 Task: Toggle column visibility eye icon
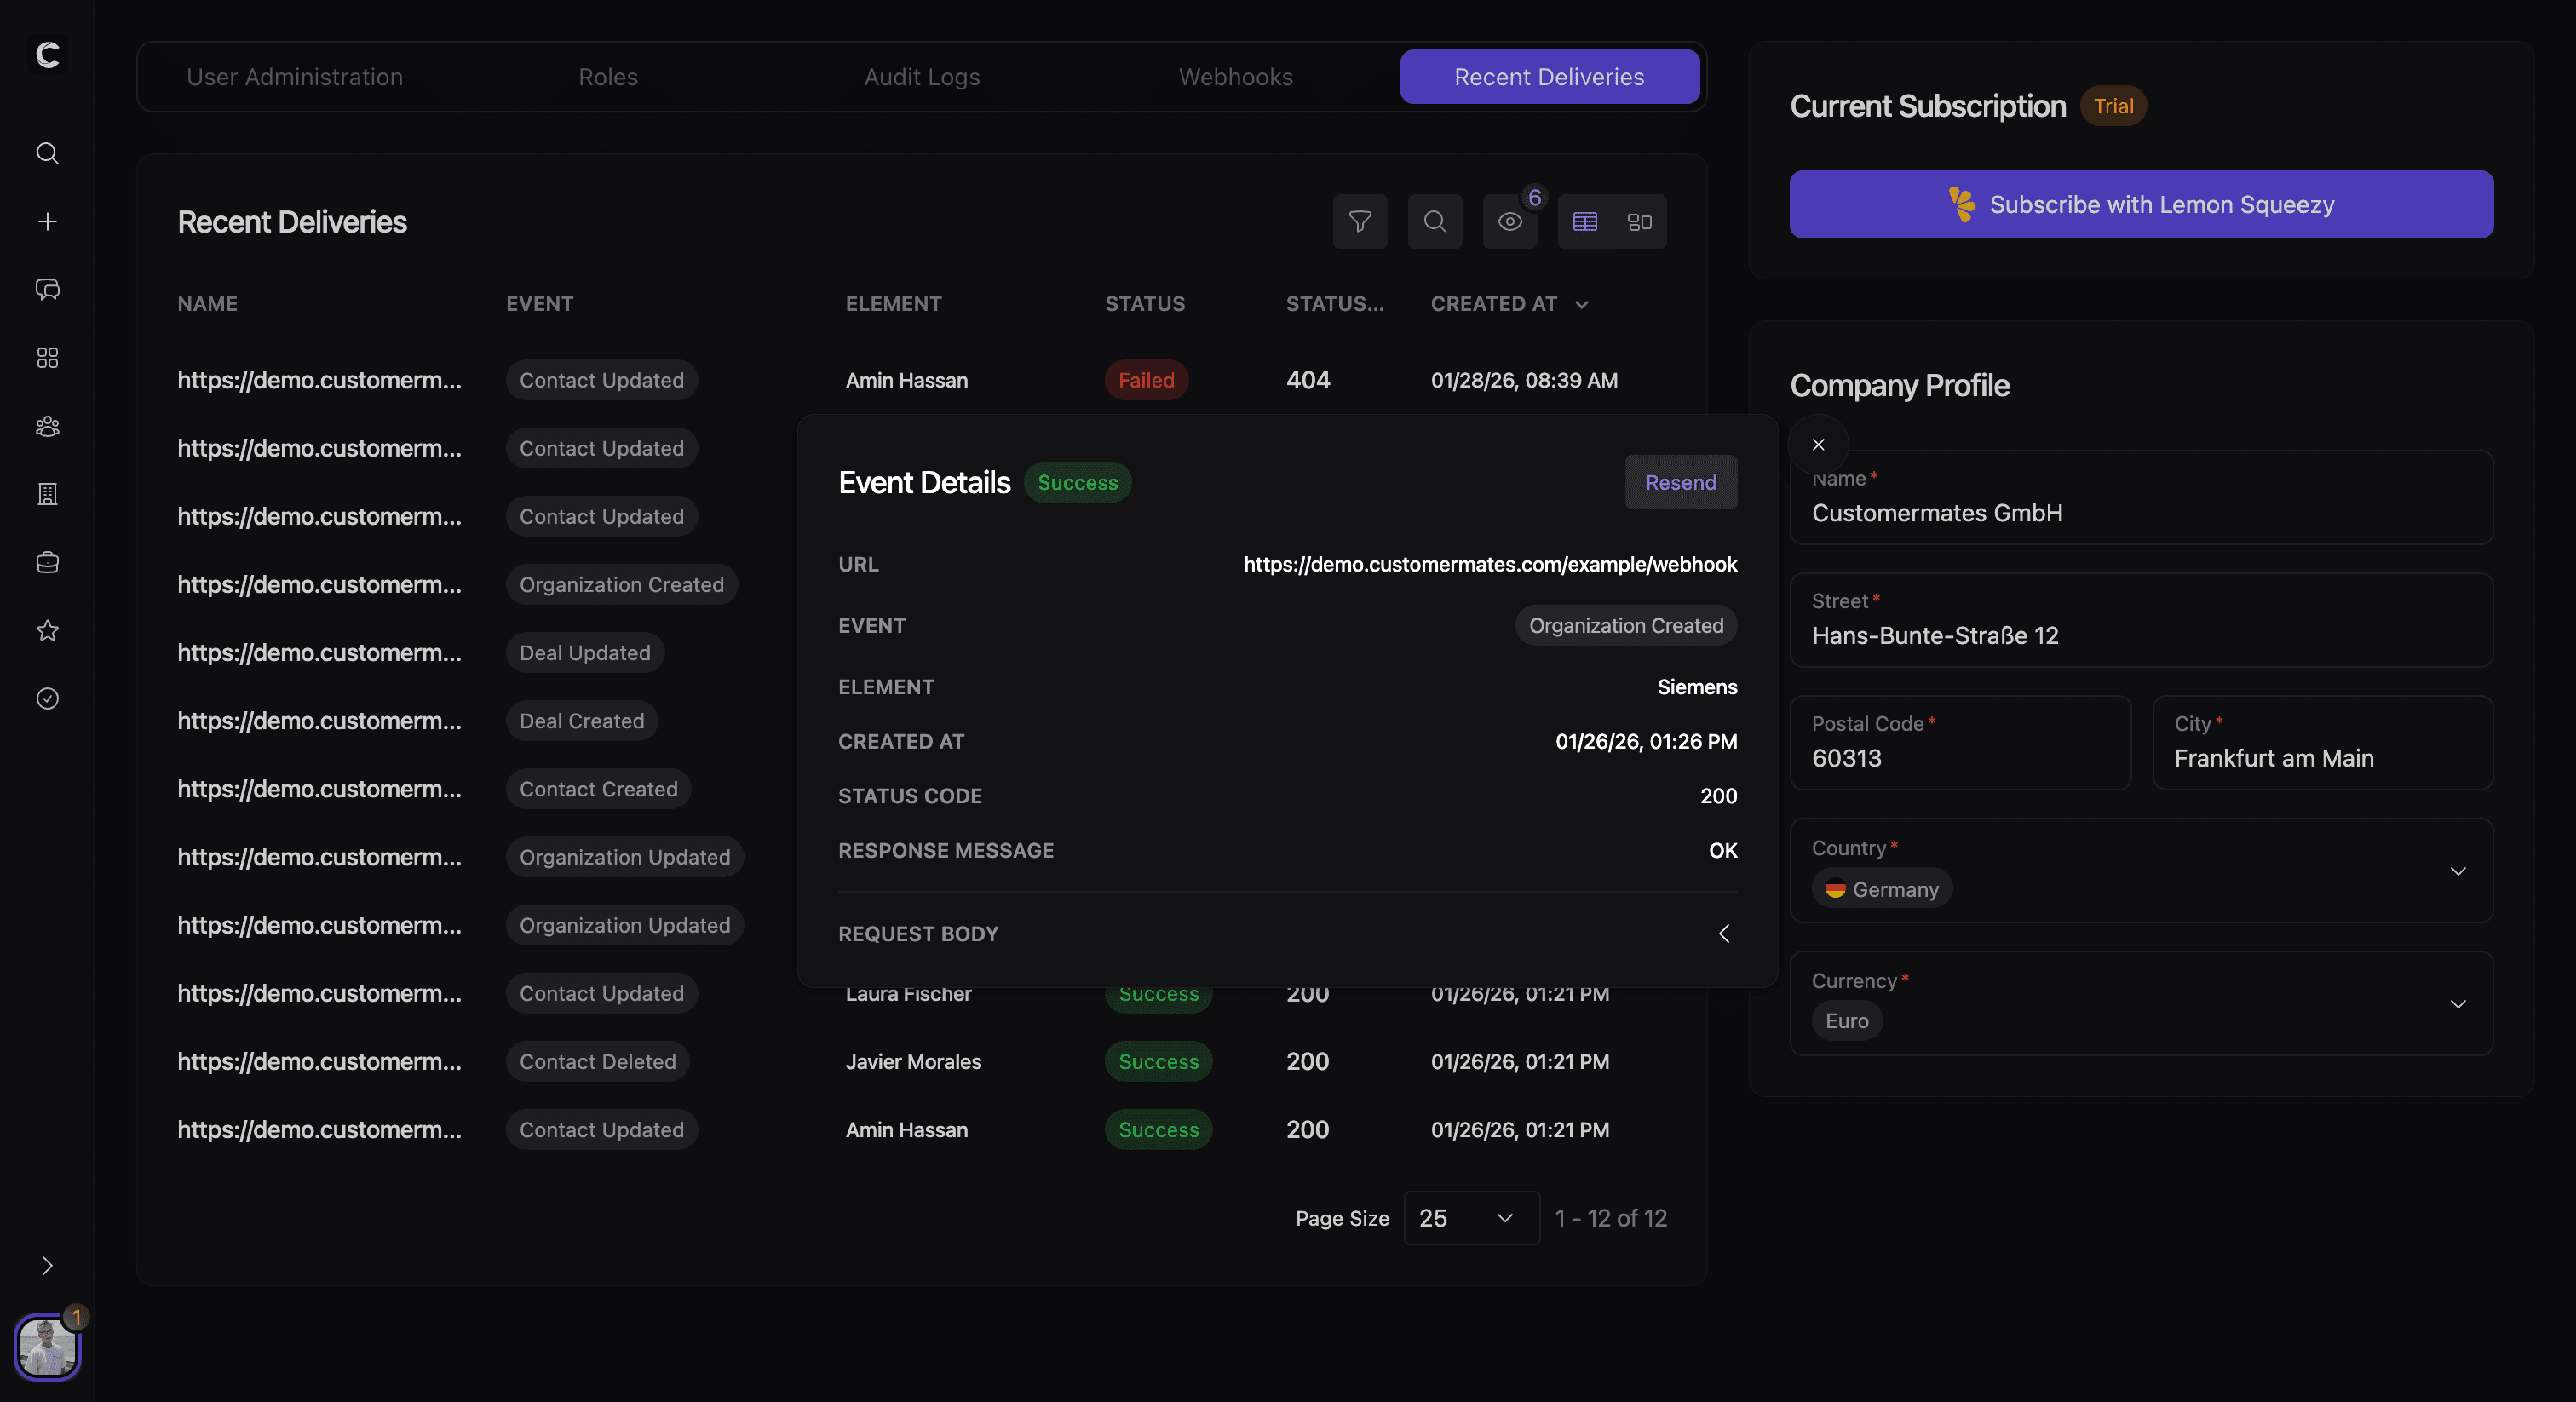(1509, 221)
